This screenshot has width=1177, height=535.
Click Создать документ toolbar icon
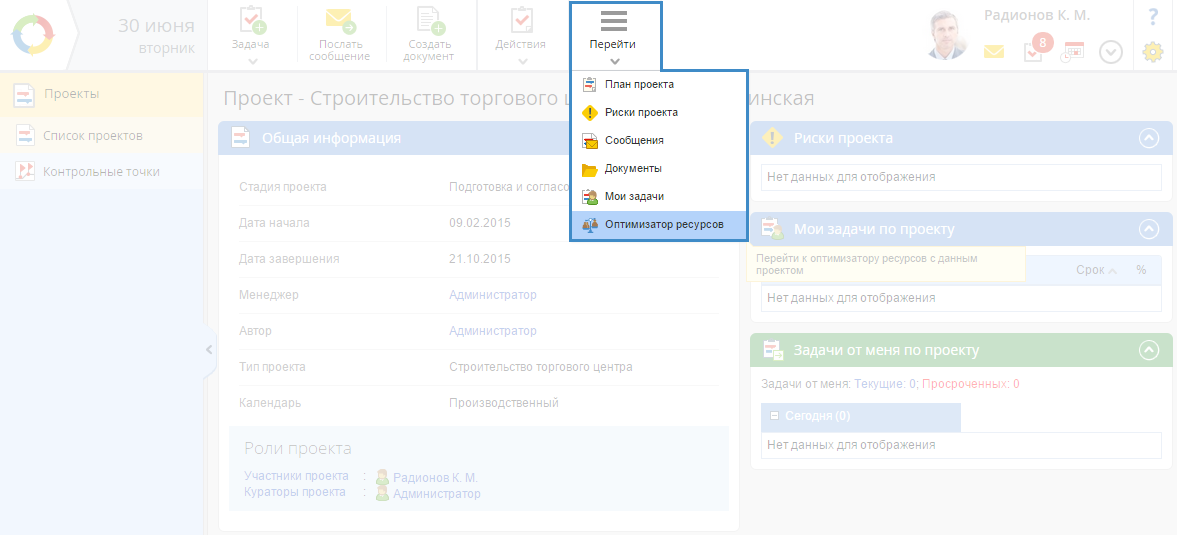click(x=430, y=20)
